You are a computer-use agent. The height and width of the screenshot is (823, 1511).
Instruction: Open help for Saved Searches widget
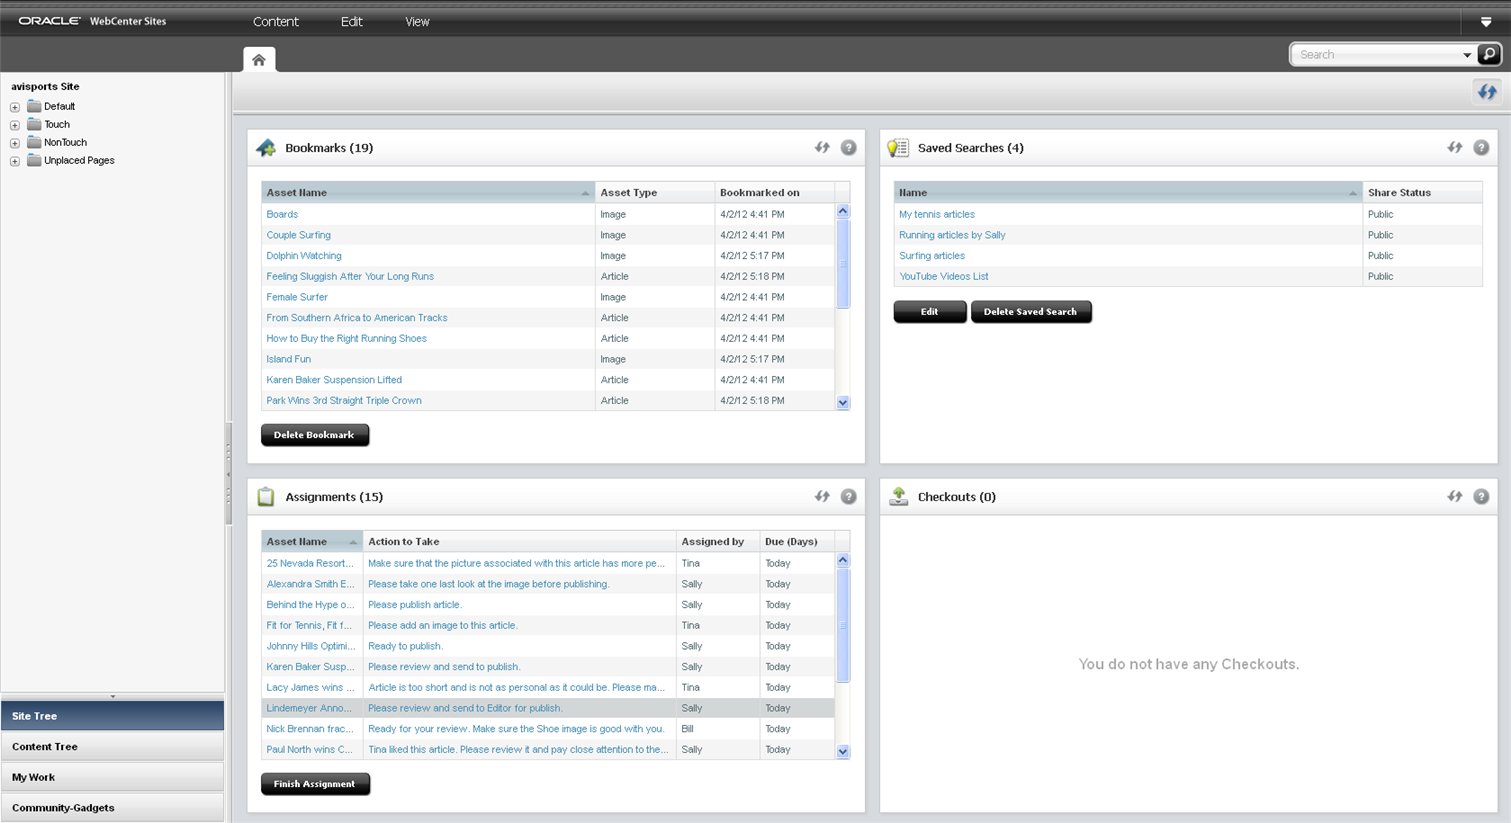point(1481,147)
